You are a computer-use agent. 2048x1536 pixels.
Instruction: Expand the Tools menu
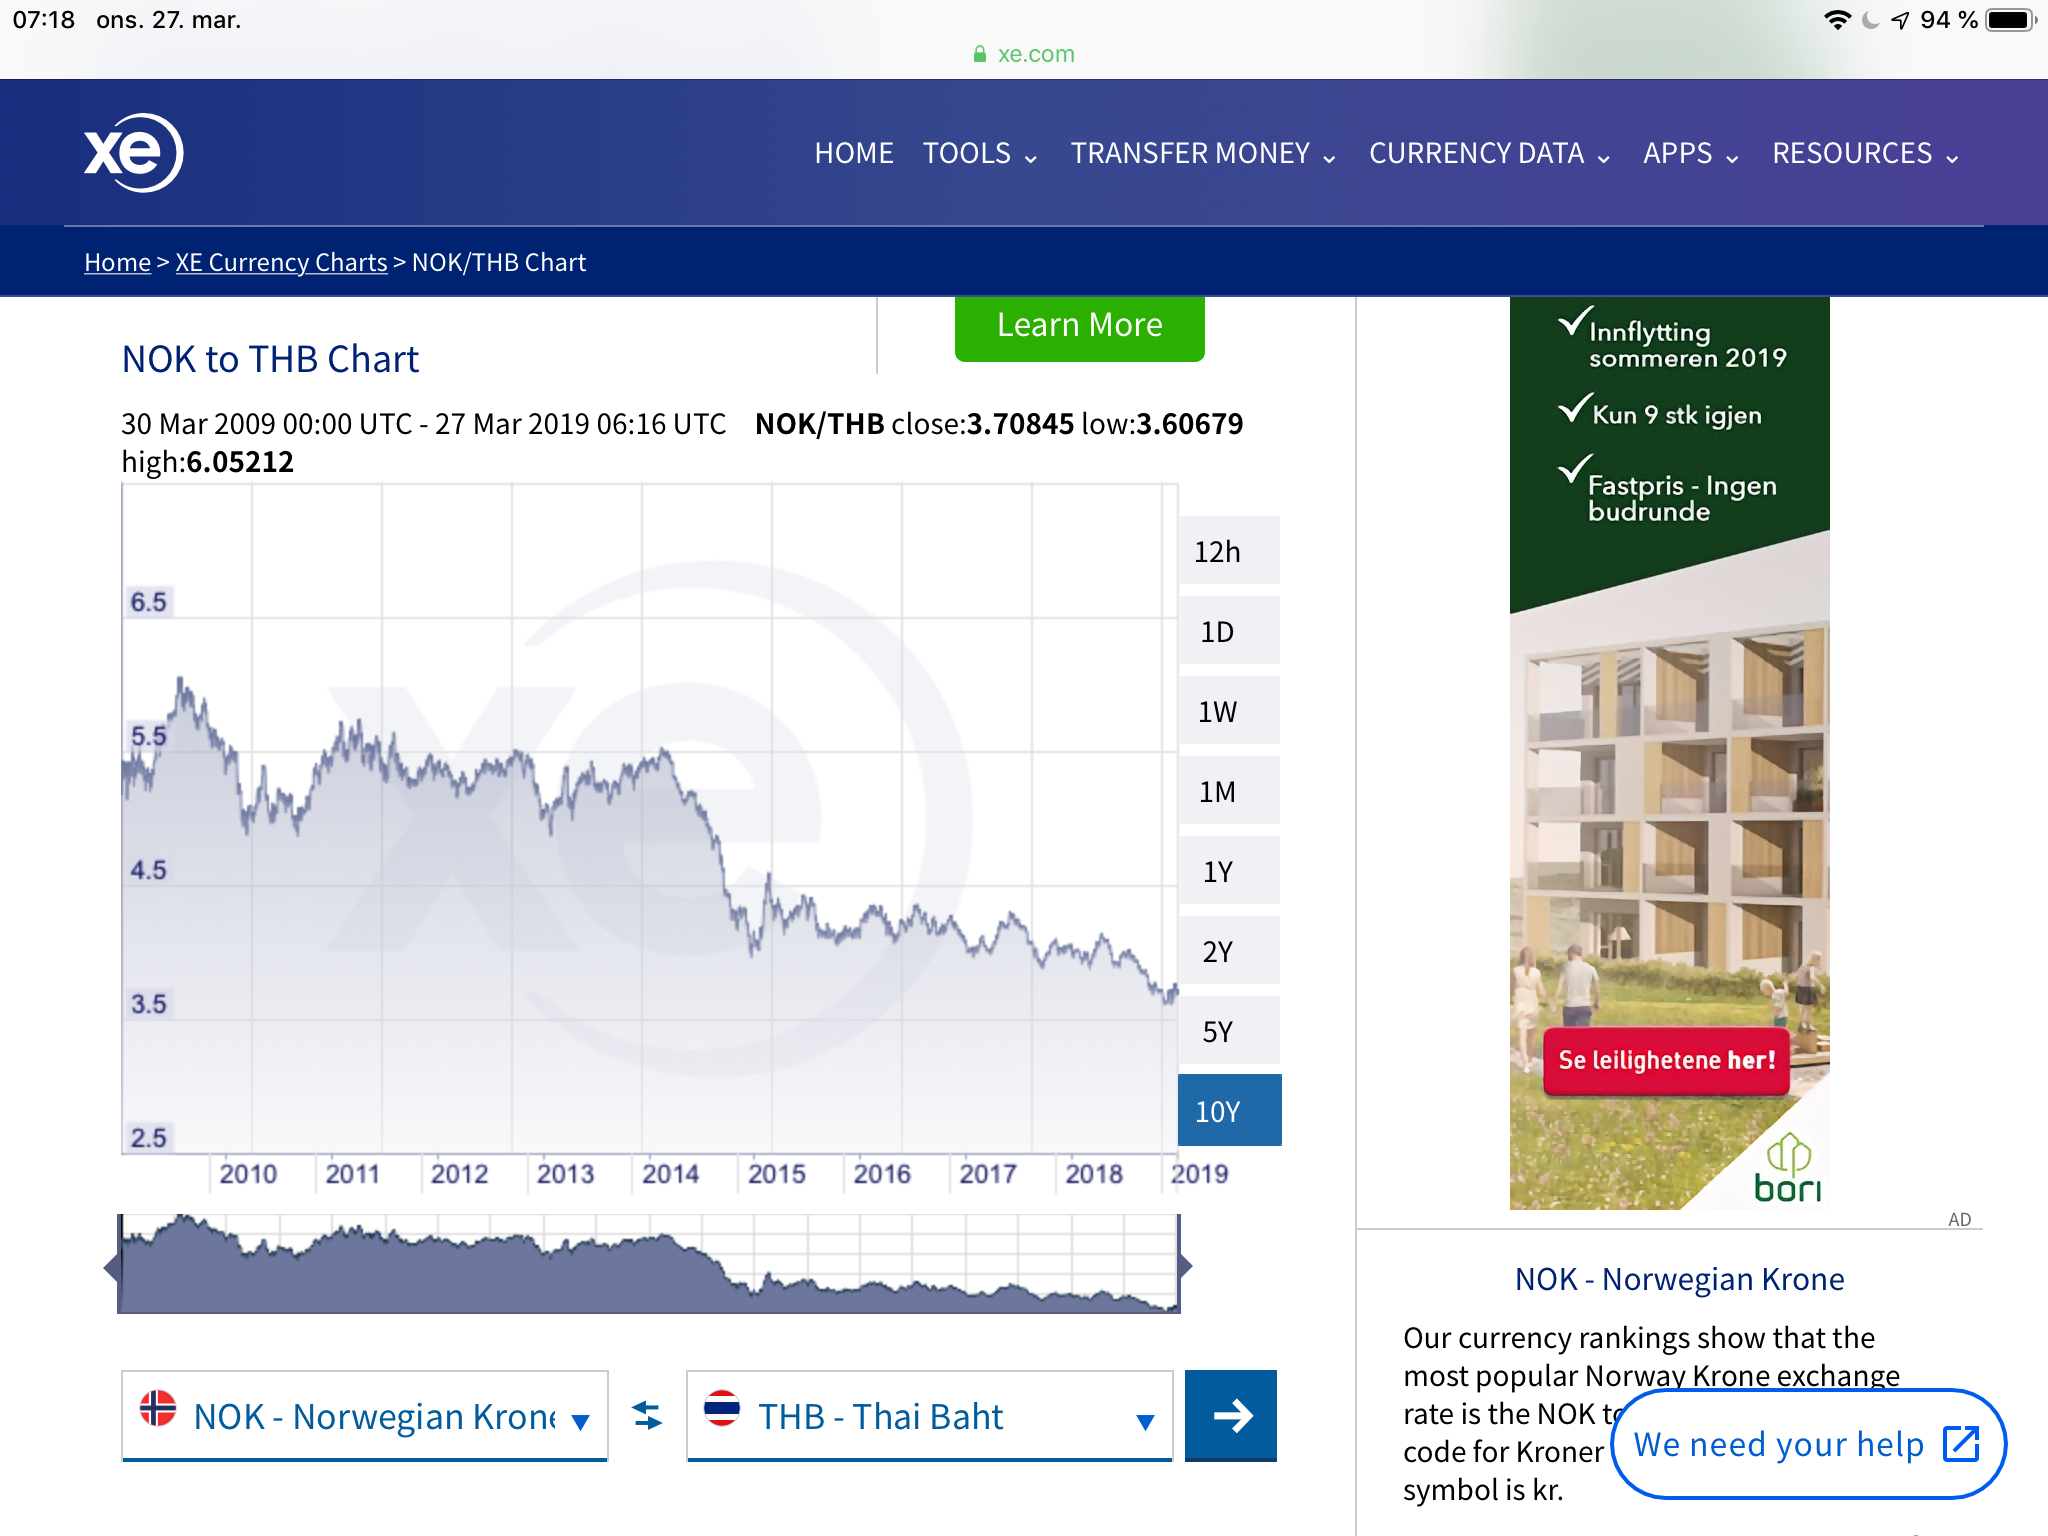point(979,154)
